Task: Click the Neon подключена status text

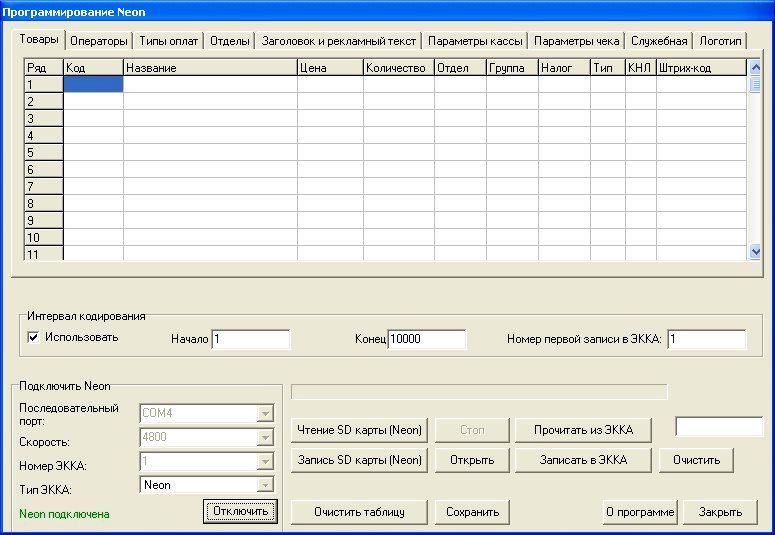Action: 64,514
